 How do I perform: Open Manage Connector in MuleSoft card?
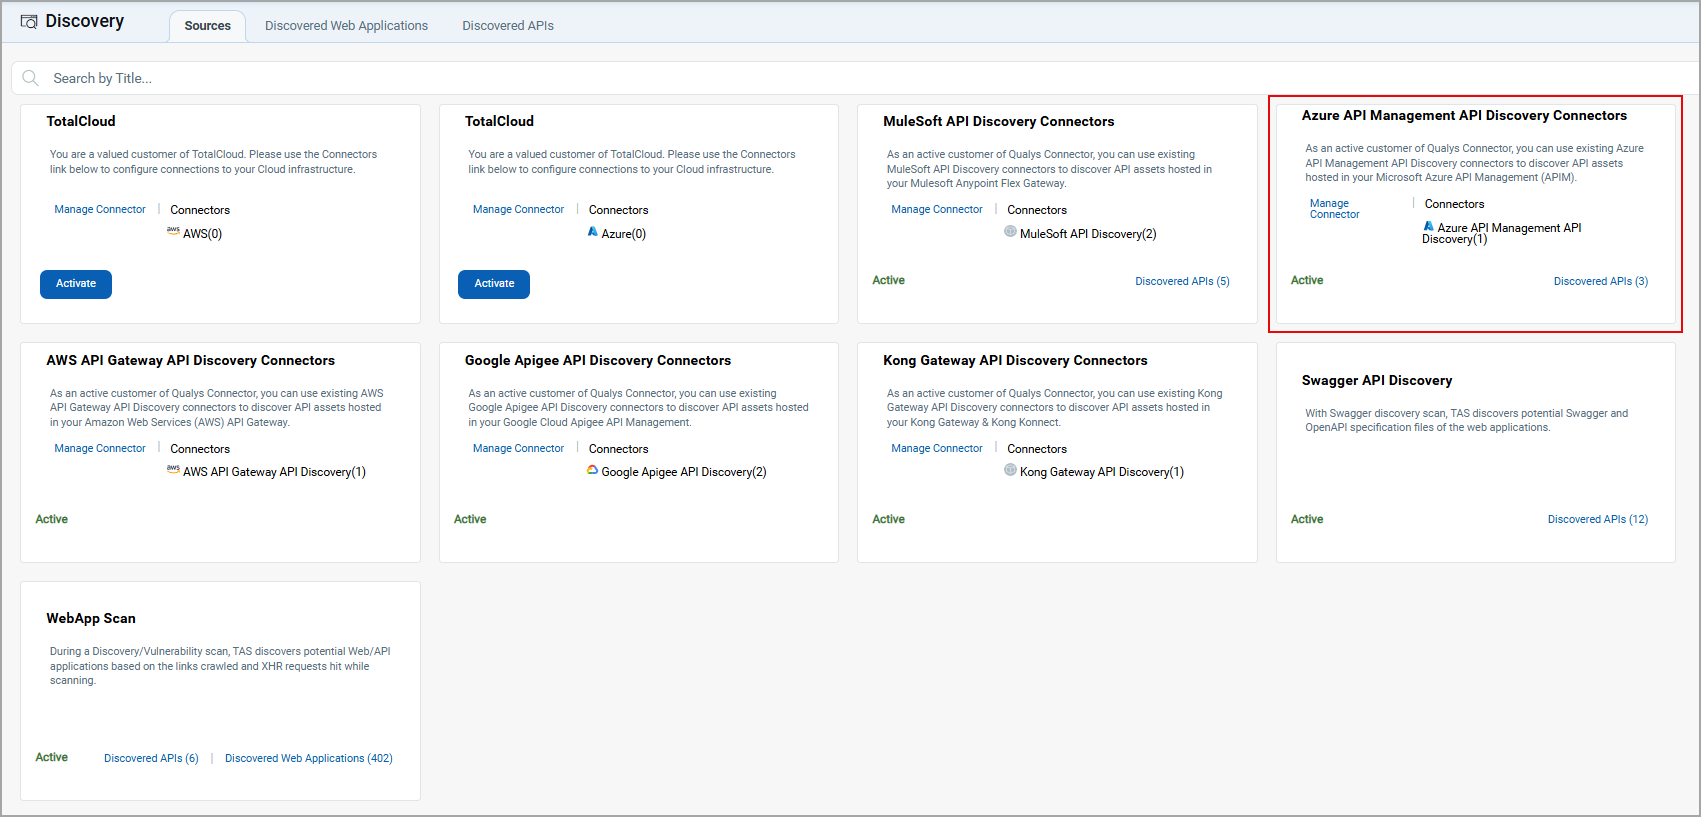coord(937,210)
